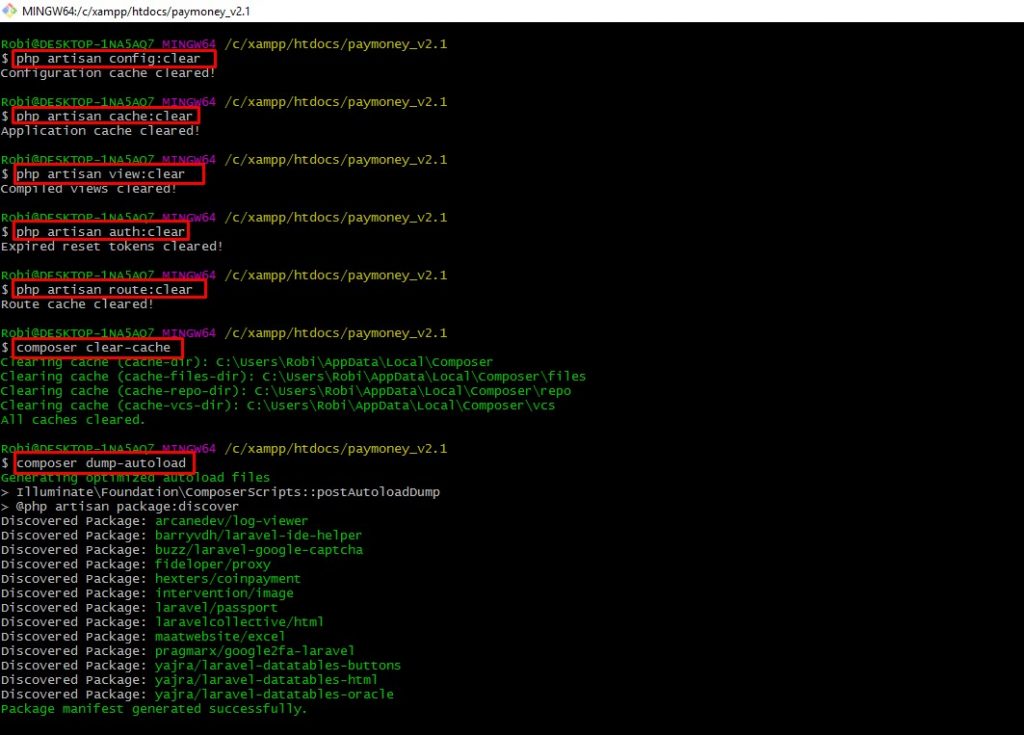Click the 'All caches cleared.' output line

click(x=73, y=420)
